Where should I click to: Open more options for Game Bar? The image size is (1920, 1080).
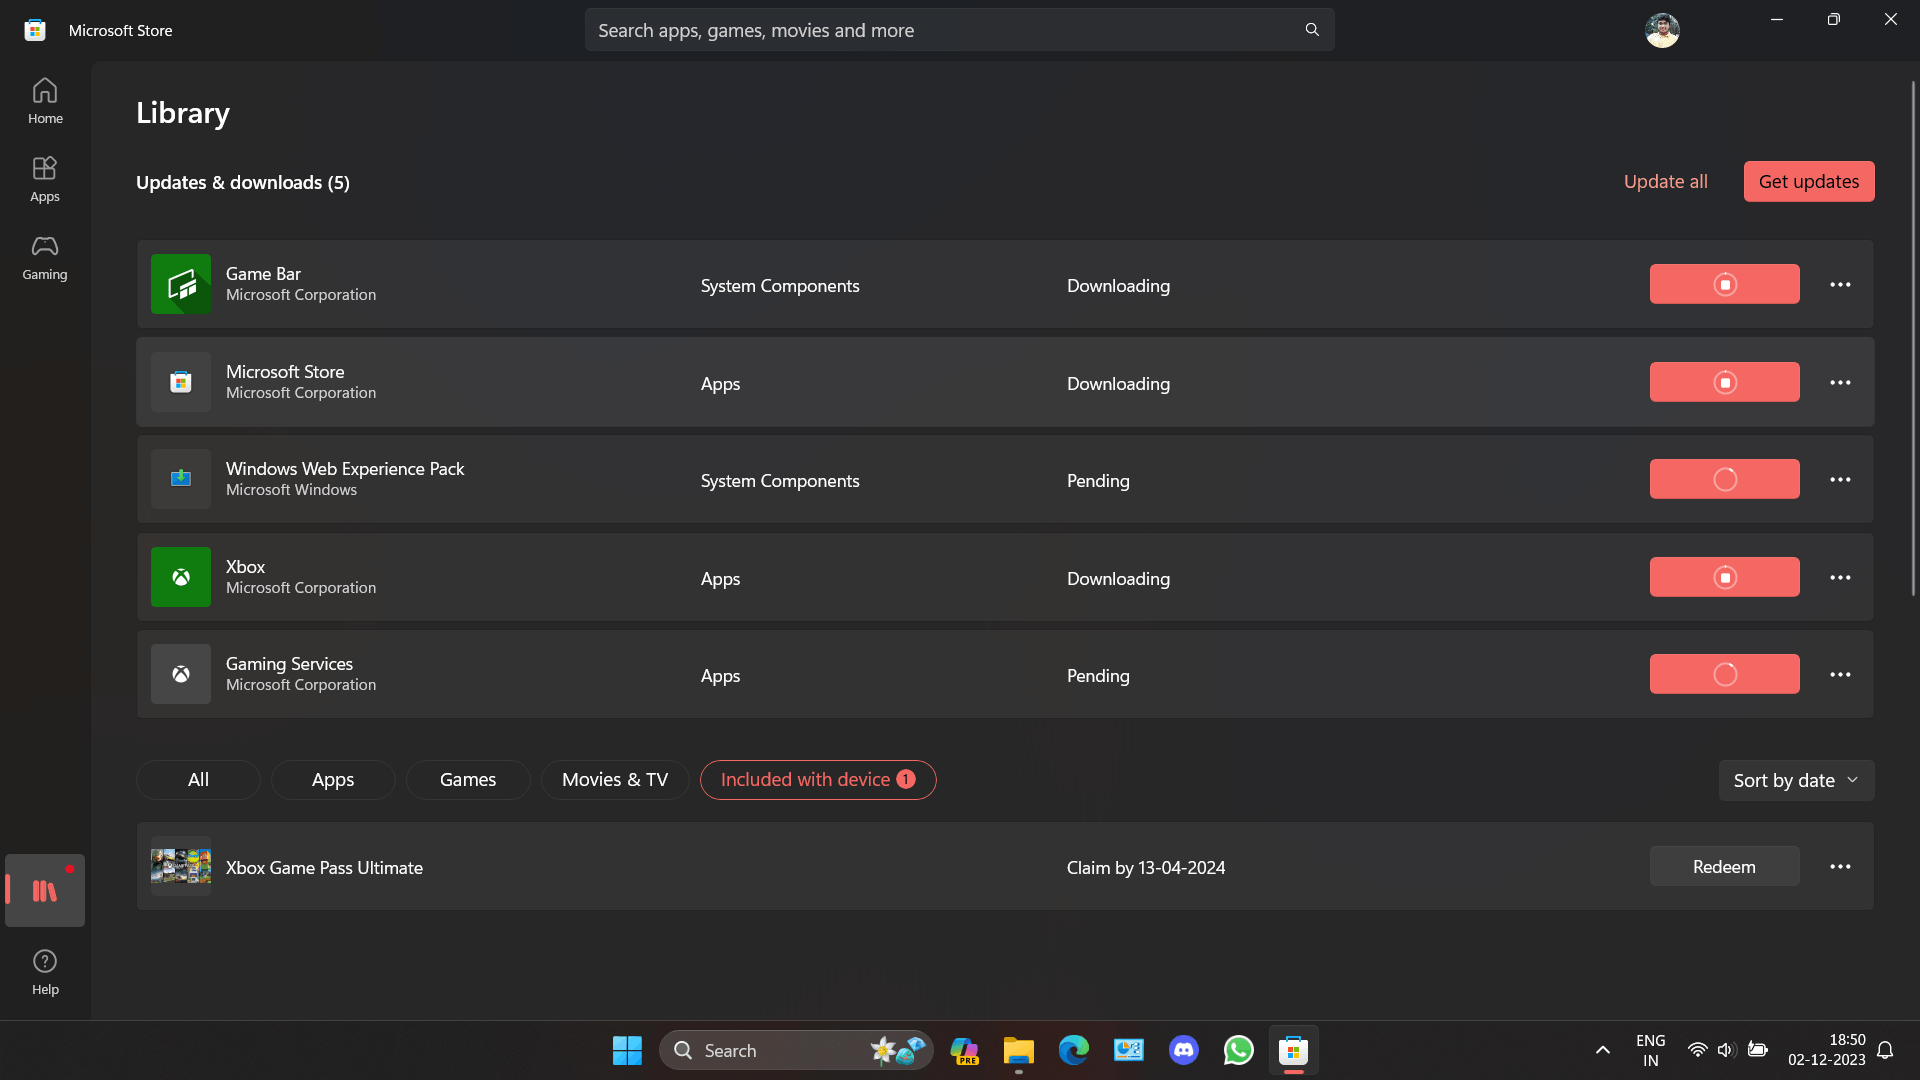(x=1840, y=285)
